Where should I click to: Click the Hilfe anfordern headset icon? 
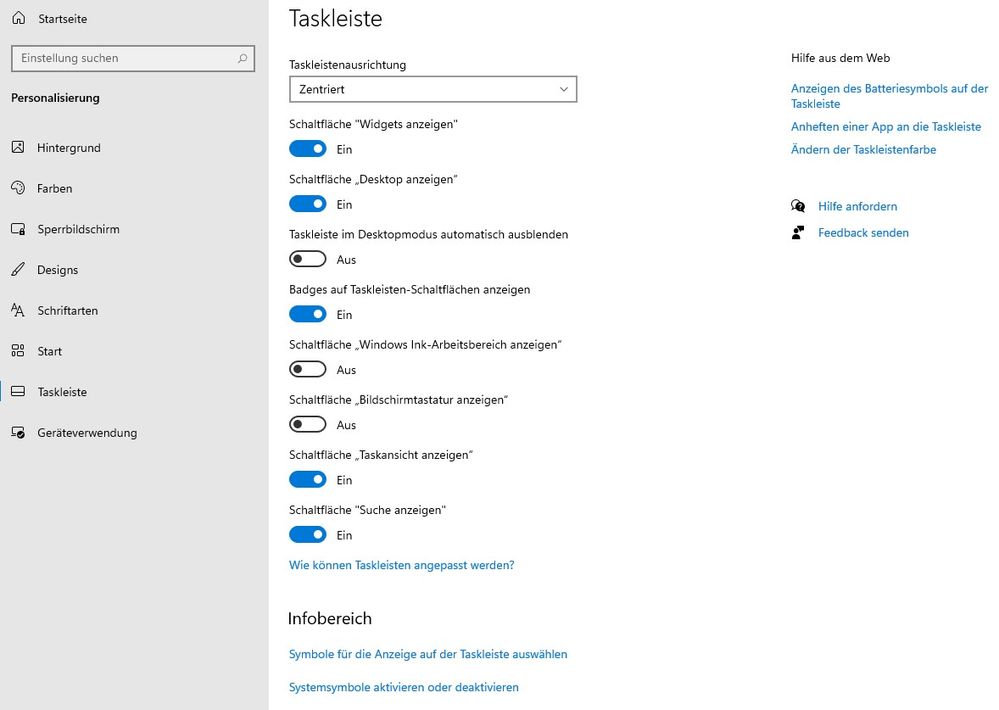pyautogui.click(x=798, y=206)
